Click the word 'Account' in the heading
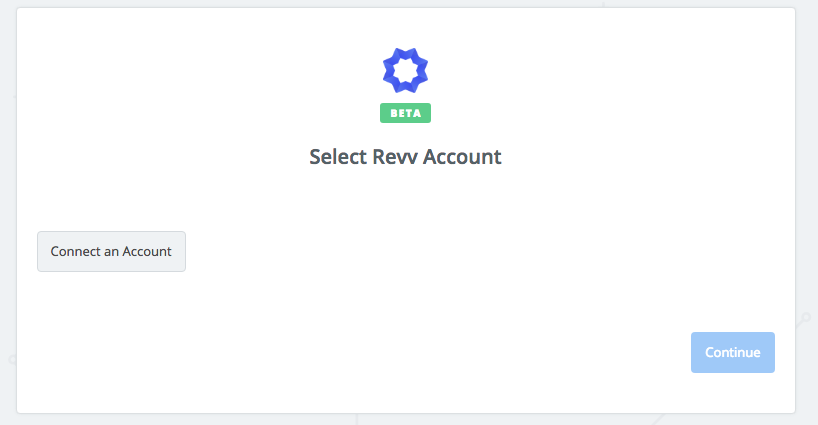 (x=462, y=157)
